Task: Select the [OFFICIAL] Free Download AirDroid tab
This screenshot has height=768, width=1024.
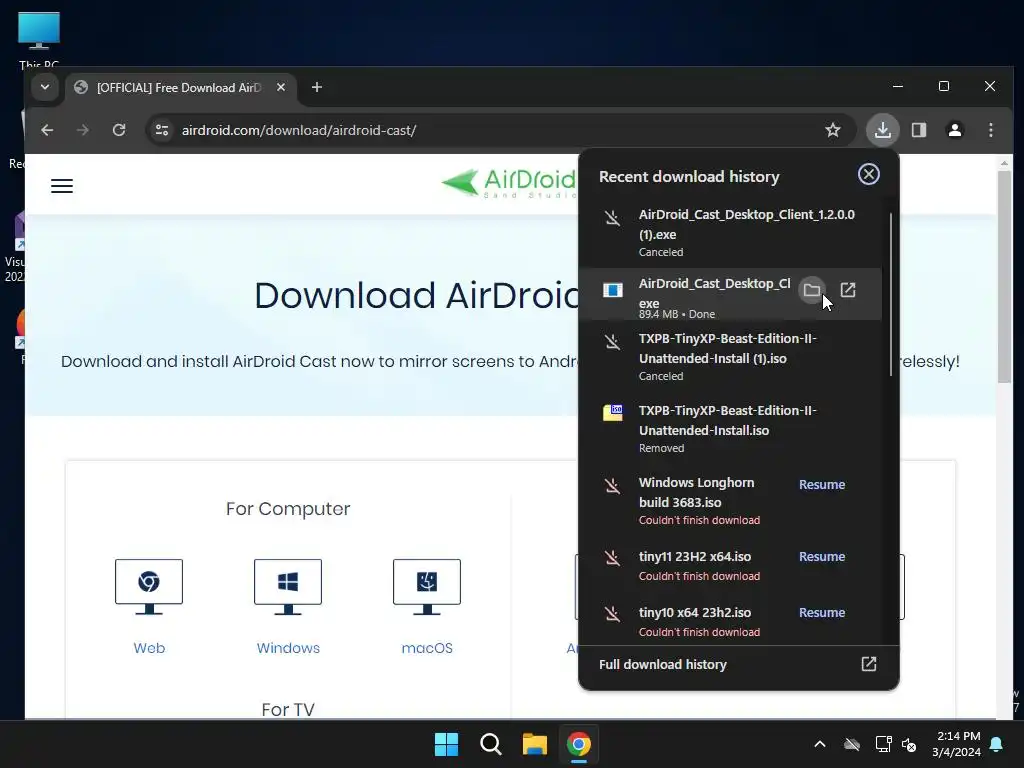Action: (180, 88)
